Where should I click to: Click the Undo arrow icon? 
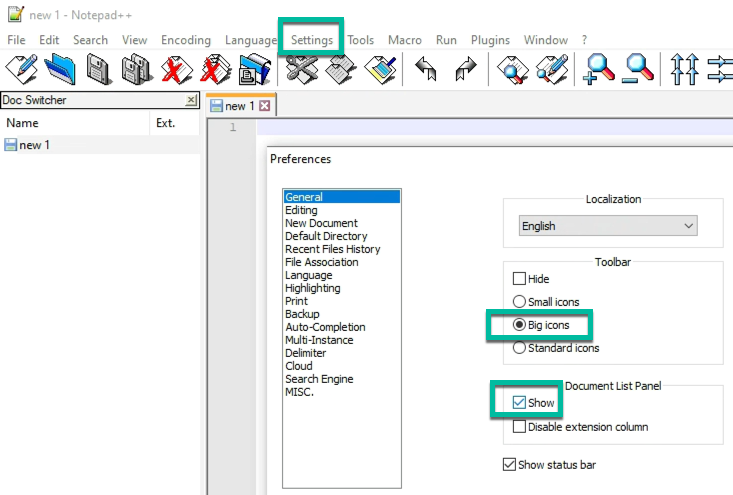click(426, 69)
